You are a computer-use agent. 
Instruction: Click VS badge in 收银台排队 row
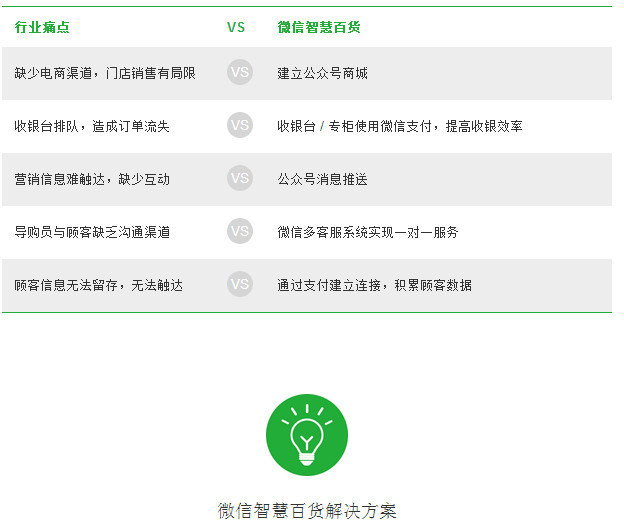point(240,125)
